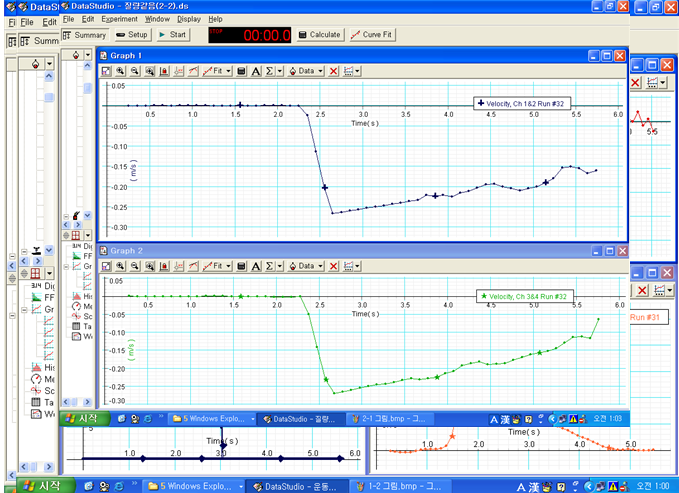Click the red X remove icon in Graph 1
The image size is (679, 493).
[333, 71]
